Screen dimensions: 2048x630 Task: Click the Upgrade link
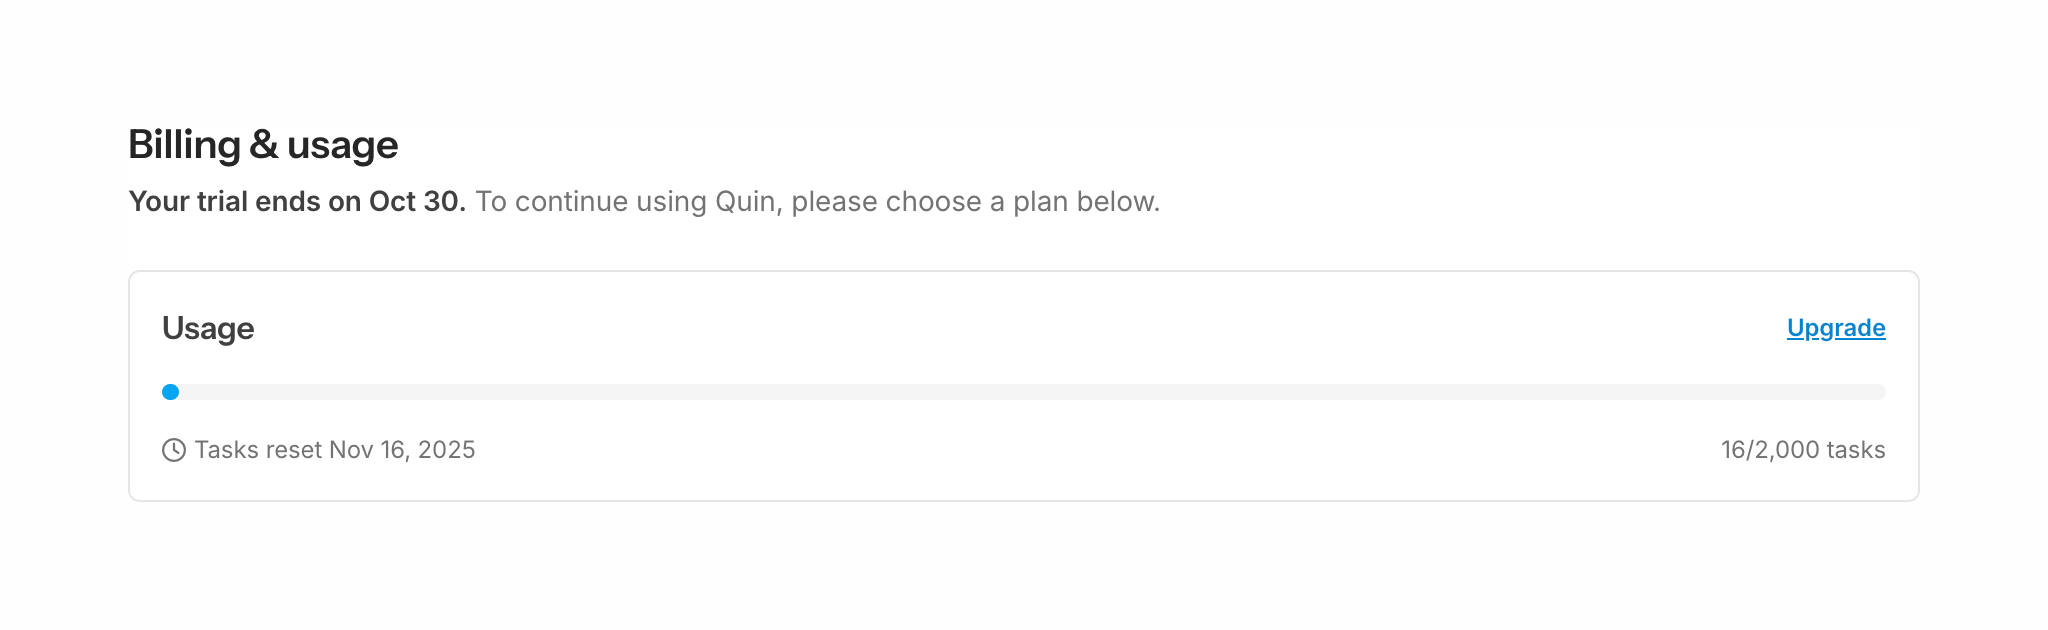coord(1835,328)
